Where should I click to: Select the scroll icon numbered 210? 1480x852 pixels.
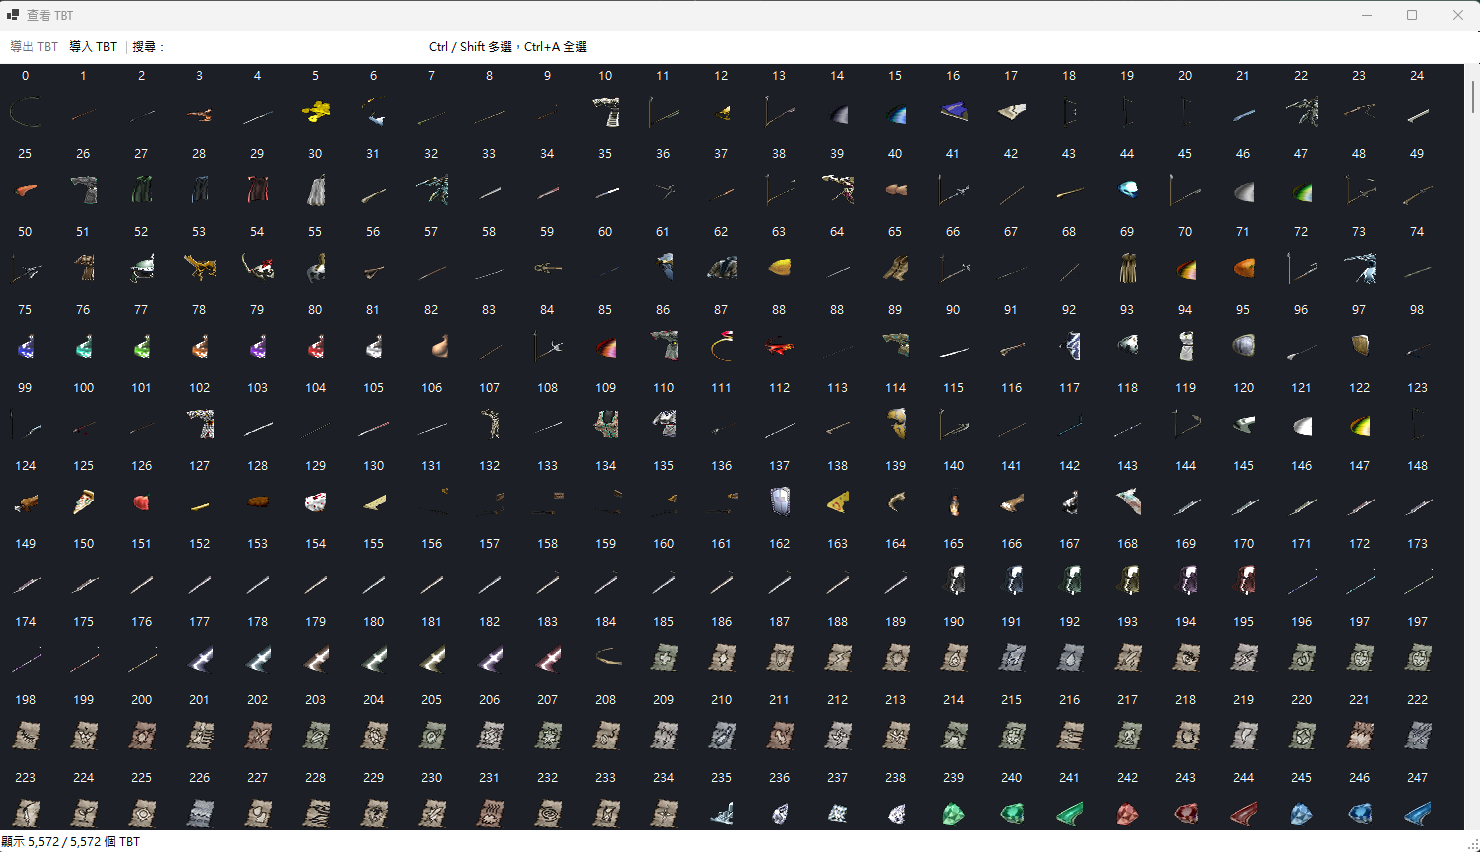click(x=722, y=736)
